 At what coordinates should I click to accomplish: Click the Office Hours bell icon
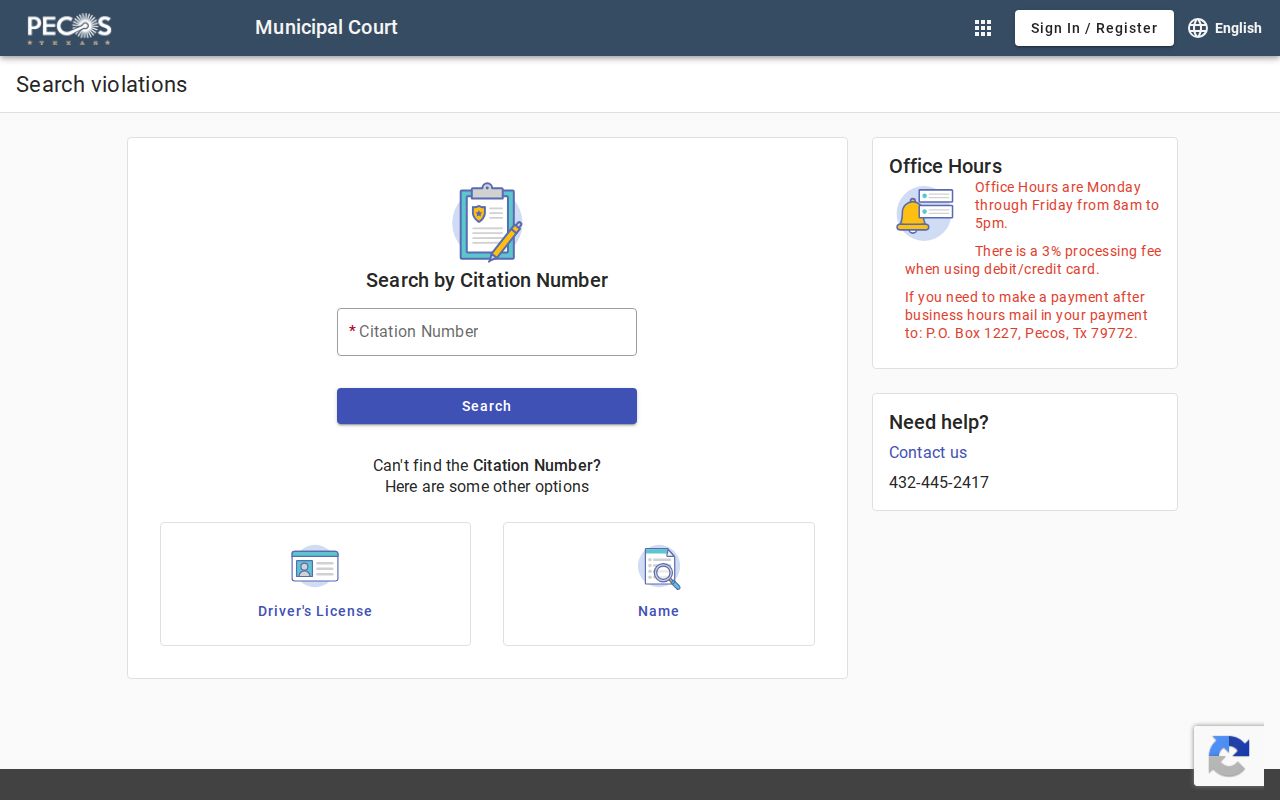point(924,213)
